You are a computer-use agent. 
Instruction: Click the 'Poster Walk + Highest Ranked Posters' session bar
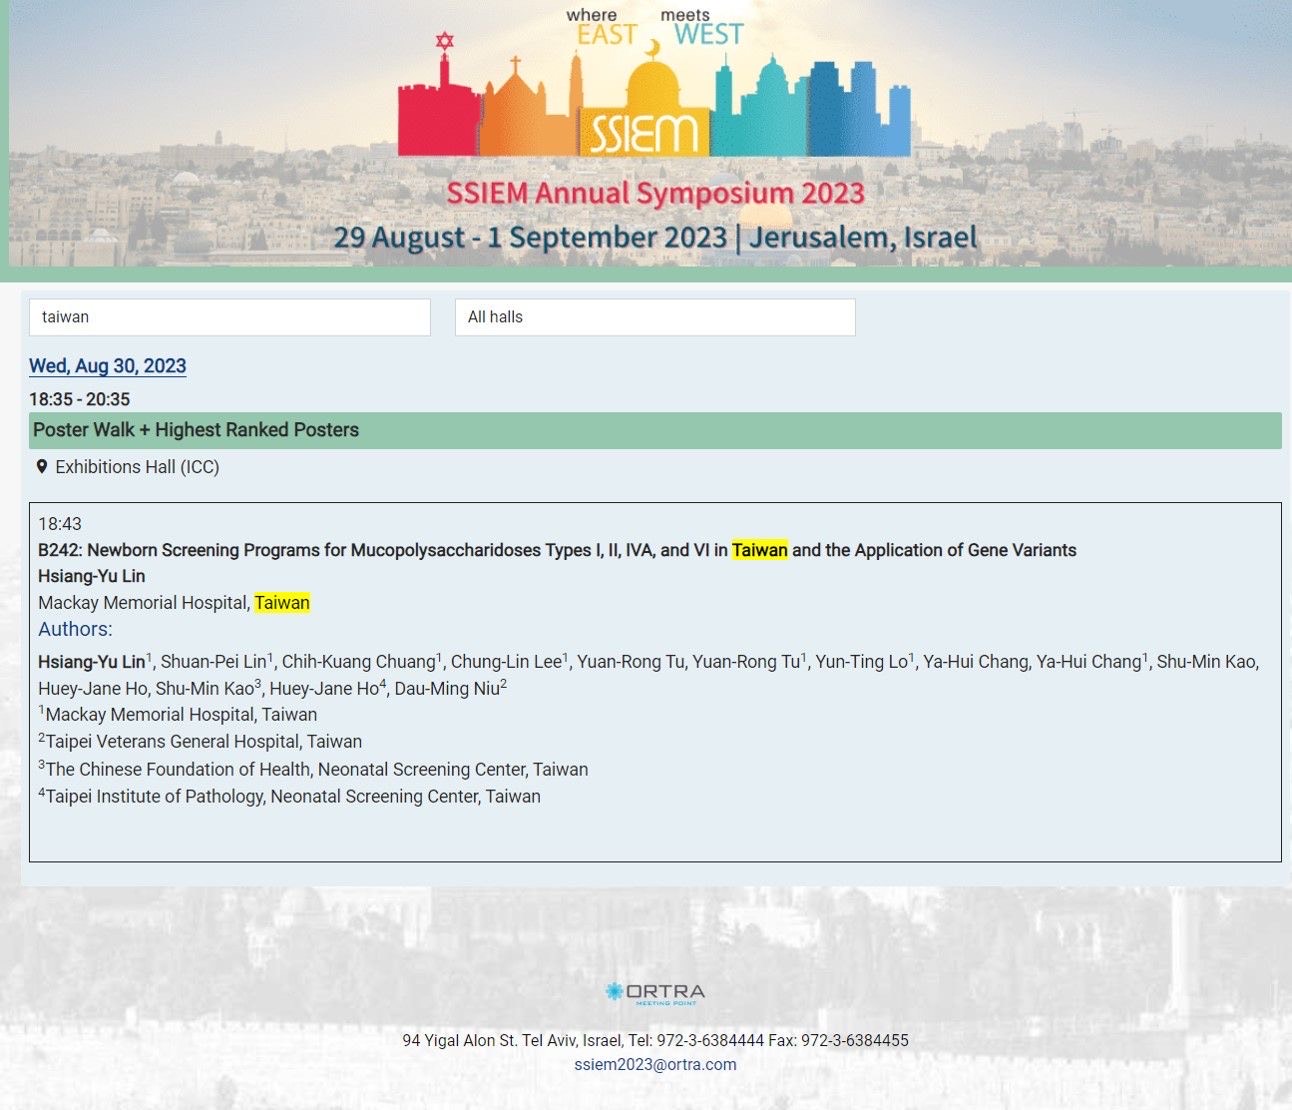point(655,430)
